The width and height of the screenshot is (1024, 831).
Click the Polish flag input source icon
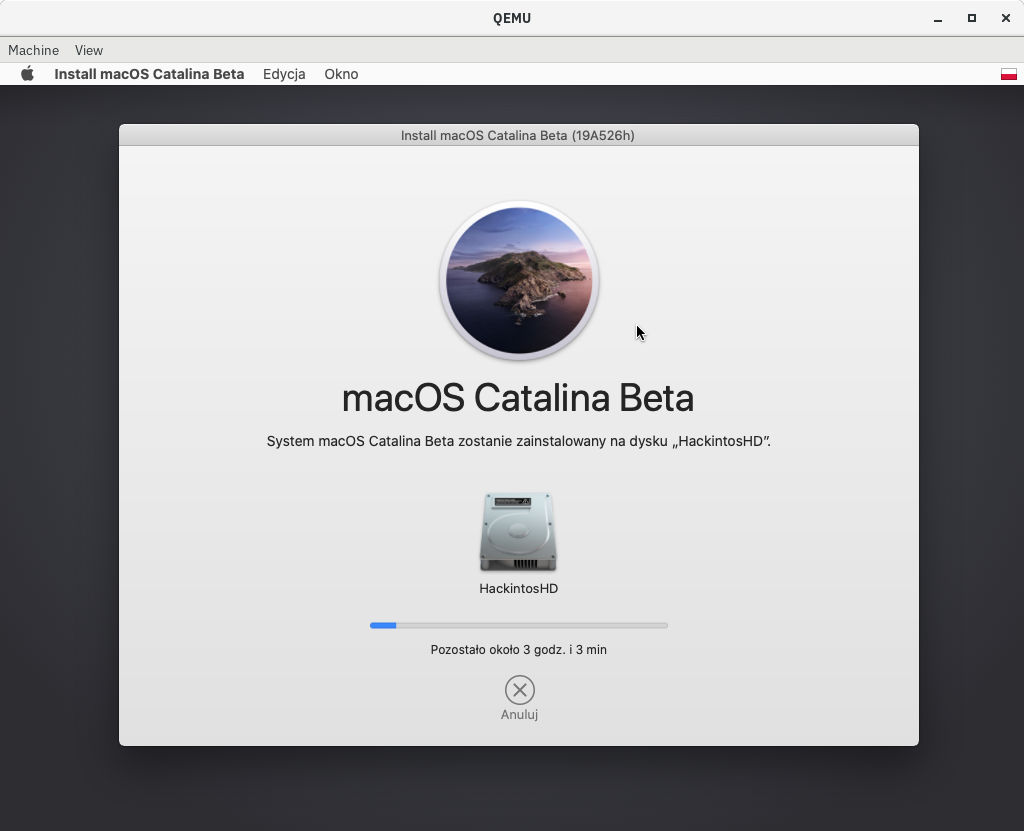click(1008, 74)
